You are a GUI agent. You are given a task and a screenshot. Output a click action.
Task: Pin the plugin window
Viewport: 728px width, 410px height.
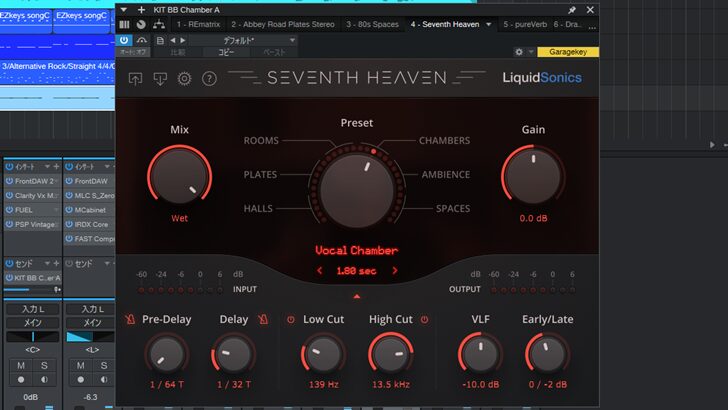[x=572, y=10]
